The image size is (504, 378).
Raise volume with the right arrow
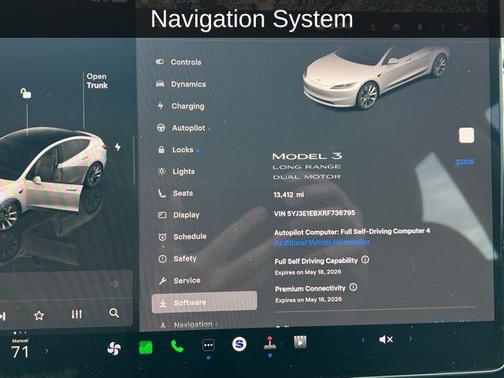(x=411, y=339)
